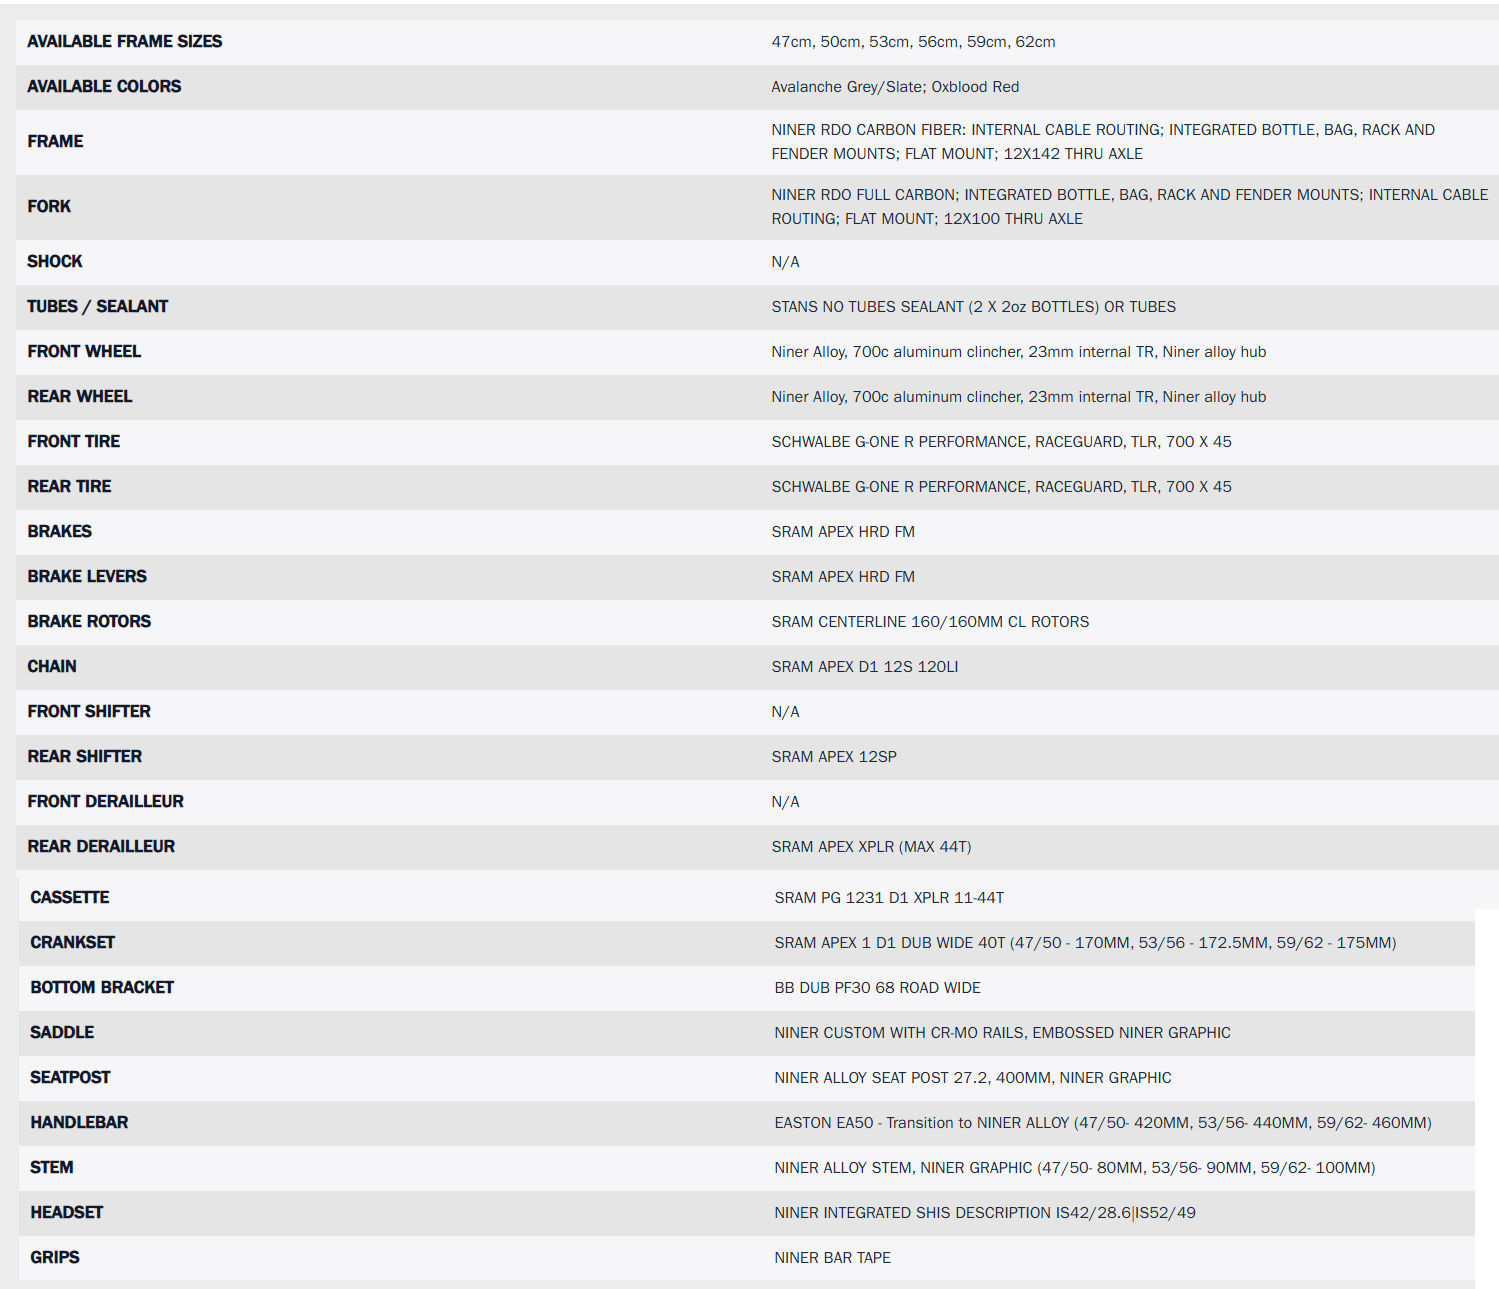Click the TUBES / SEALANT label
1499x1289 pixels.
[97, 306]
